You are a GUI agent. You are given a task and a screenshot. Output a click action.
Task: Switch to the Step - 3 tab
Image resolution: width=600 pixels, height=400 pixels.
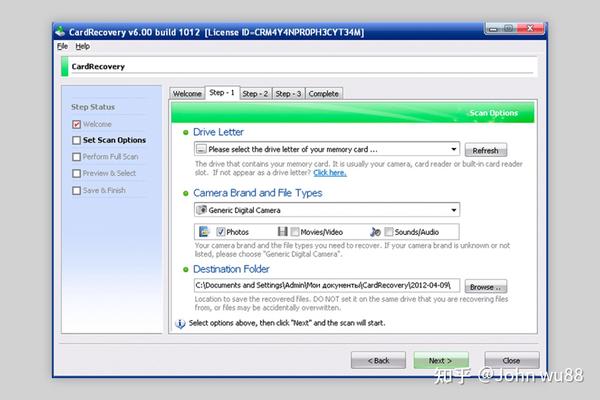coord(288,94)
